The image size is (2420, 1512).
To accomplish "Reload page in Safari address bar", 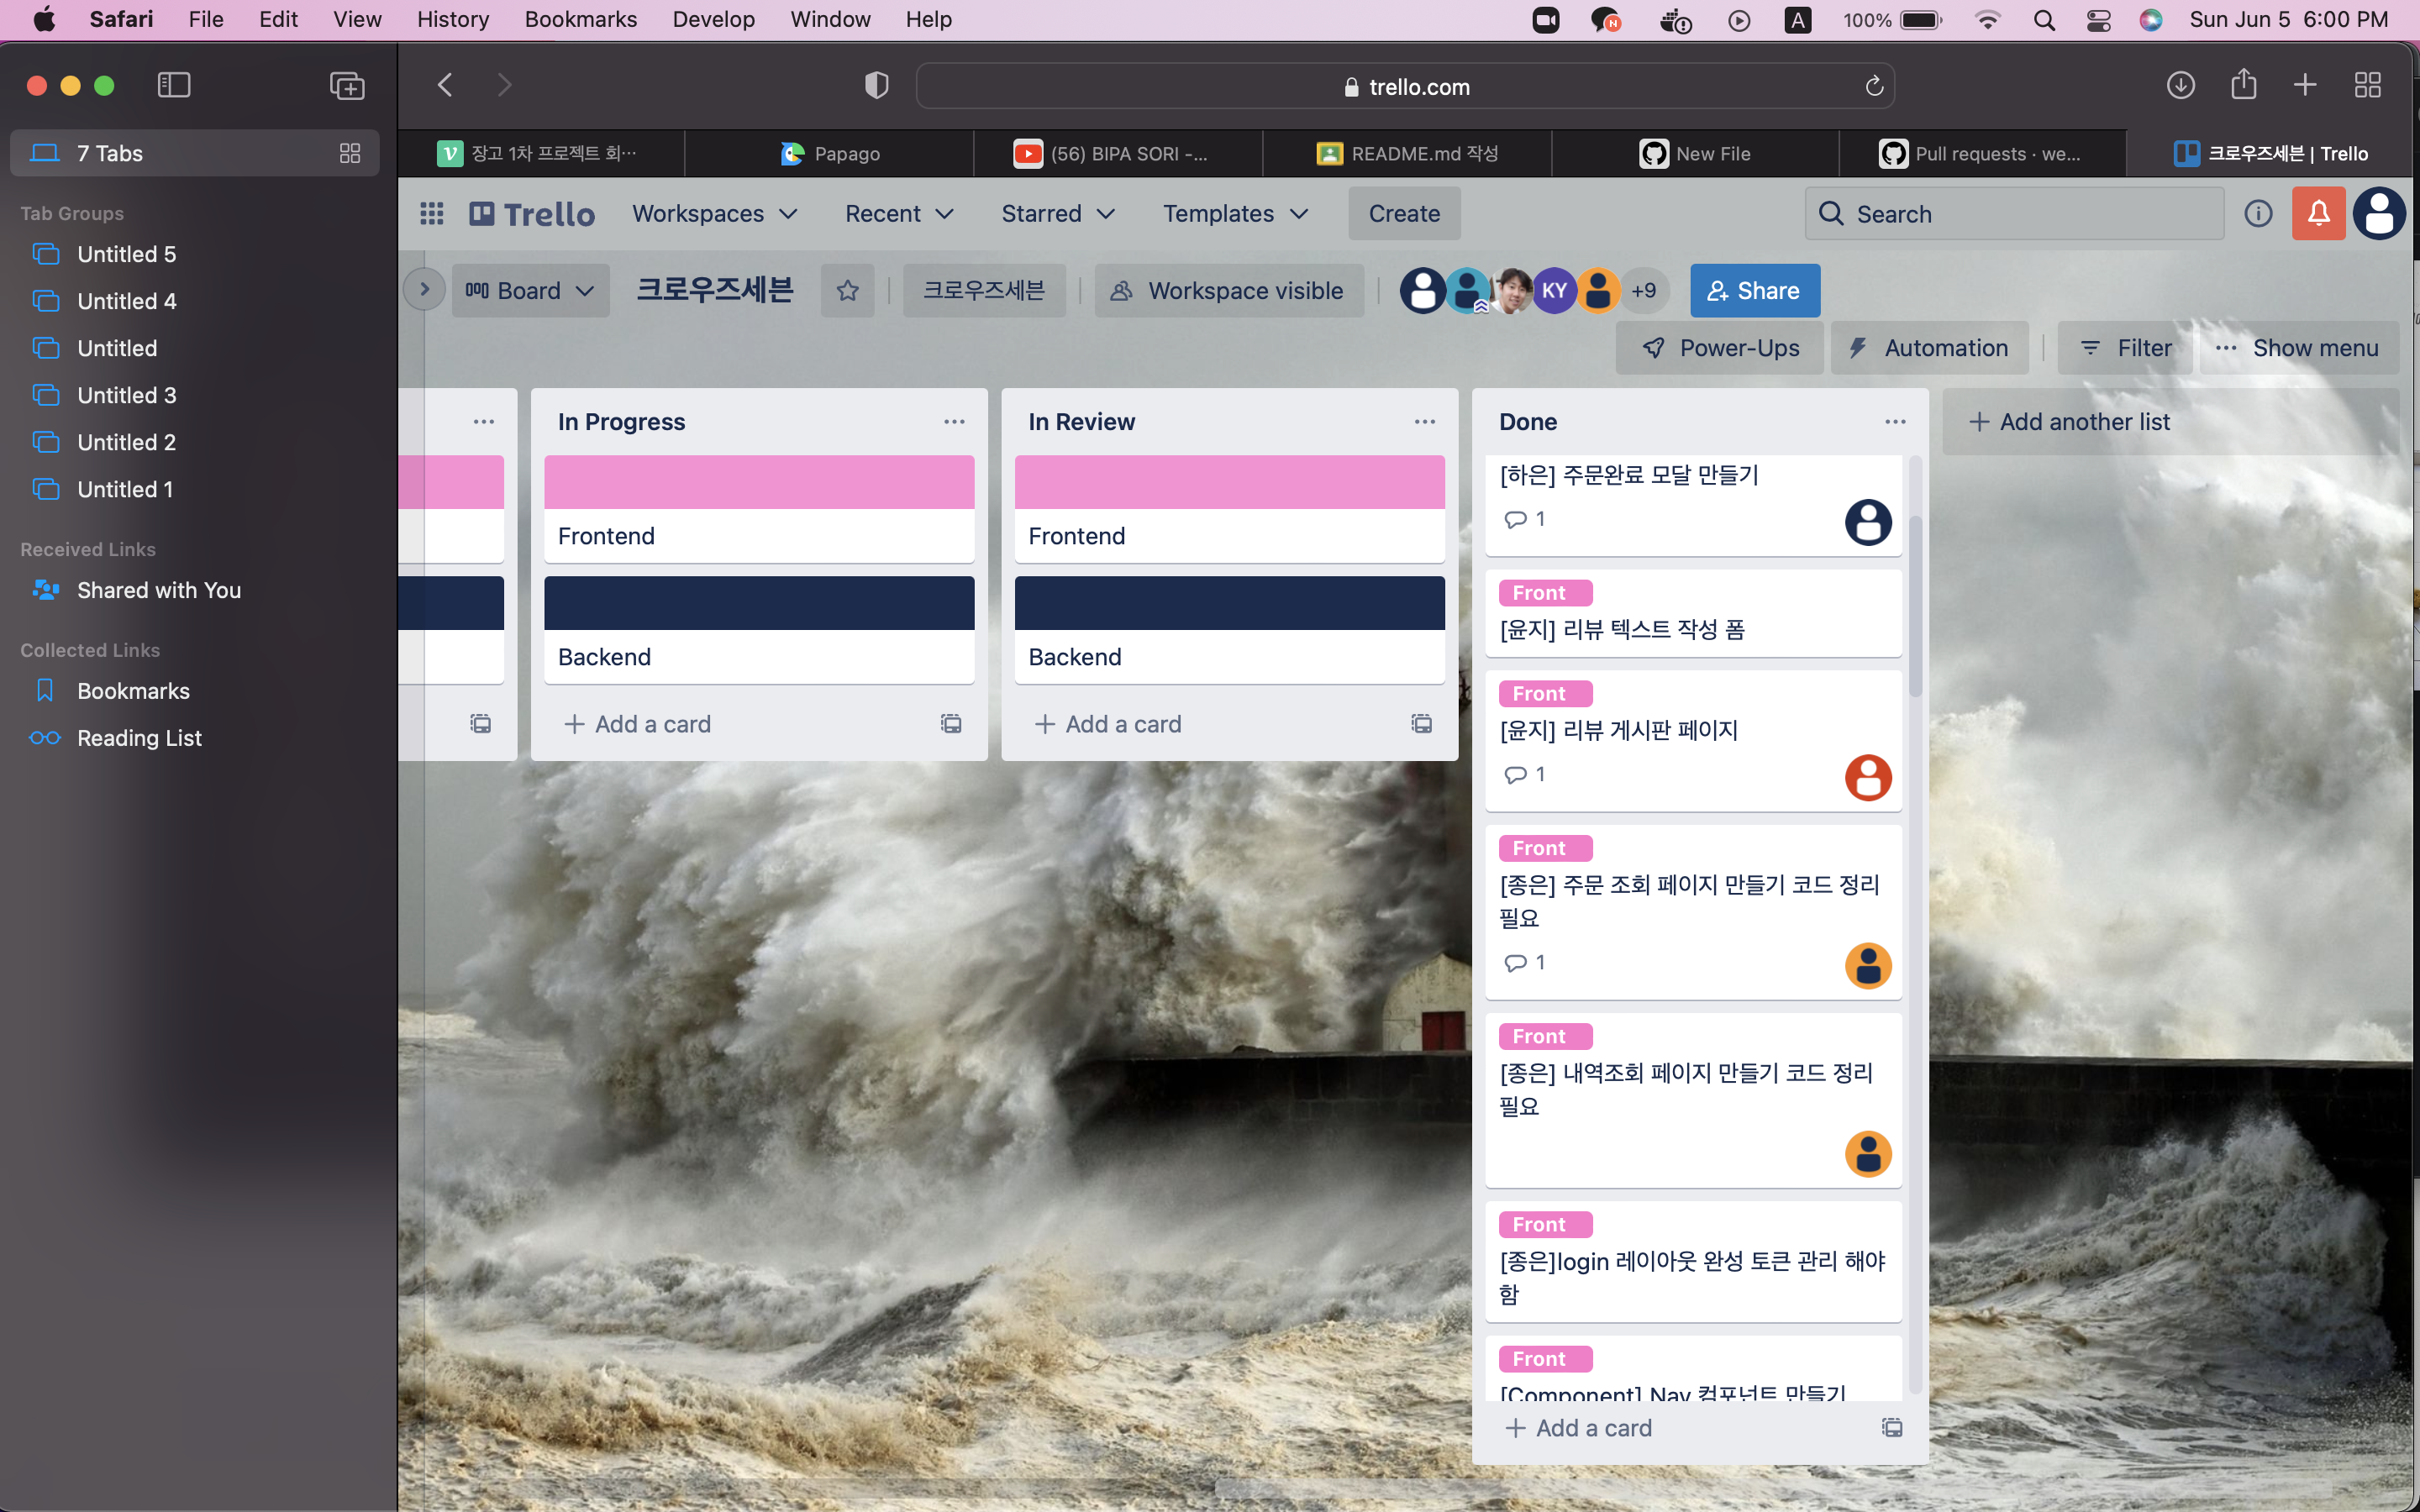I will 1874,87.
